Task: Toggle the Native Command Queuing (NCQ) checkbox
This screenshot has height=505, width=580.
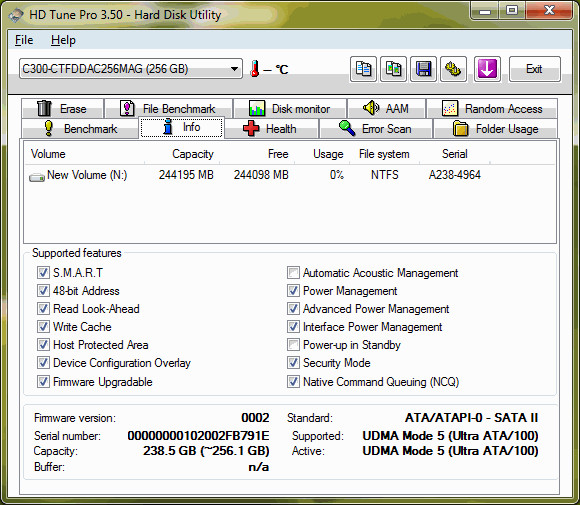Action: tap(293, 381)
